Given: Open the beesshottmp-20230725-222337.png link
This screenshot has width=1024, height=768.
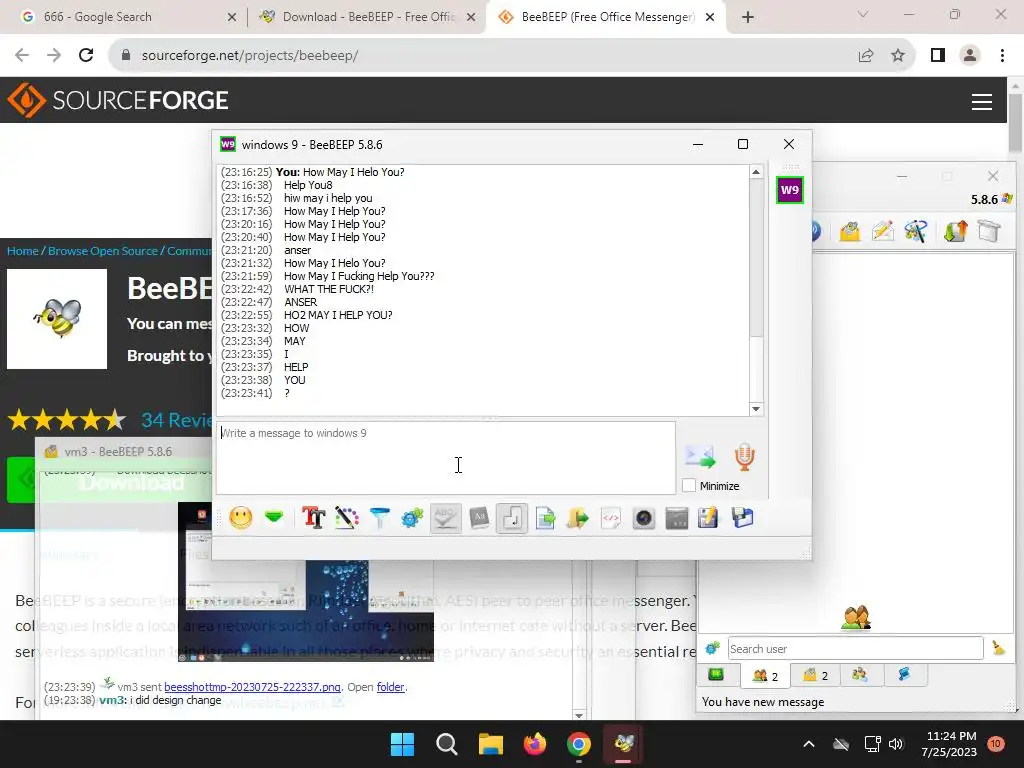Looking at the screenshot, I should (x=252, y=687).
